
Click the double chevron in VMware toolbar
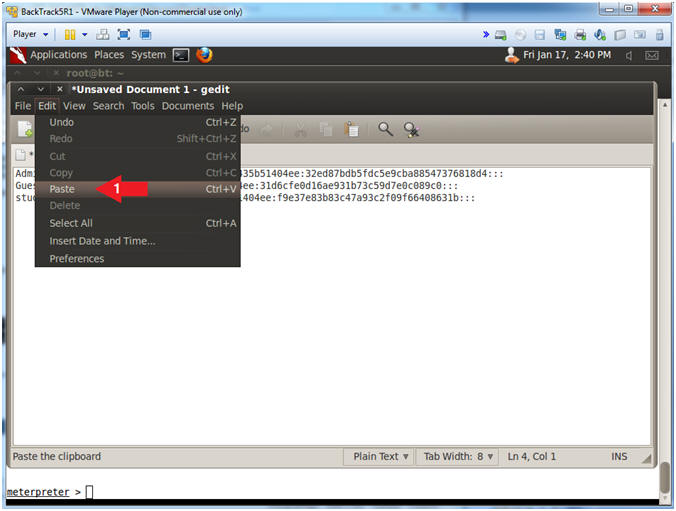[486, 34]
